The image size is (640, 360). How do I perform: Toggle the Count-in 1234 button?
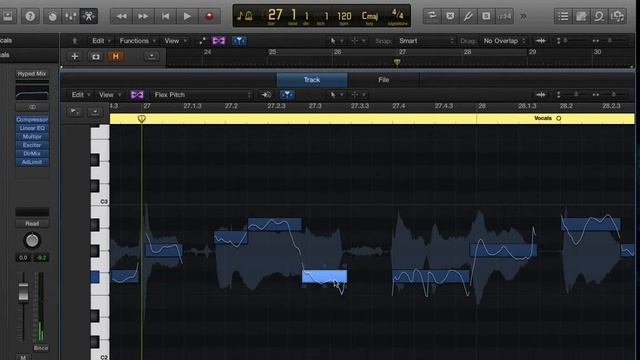click(504, 16)
